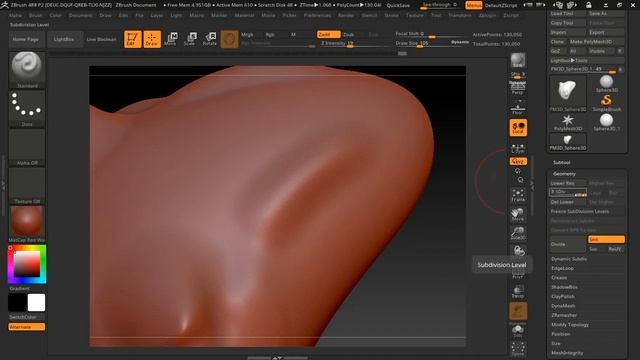Click Make PolyMesh3D button
Screen dimensions: 640x360
point(596,42)
